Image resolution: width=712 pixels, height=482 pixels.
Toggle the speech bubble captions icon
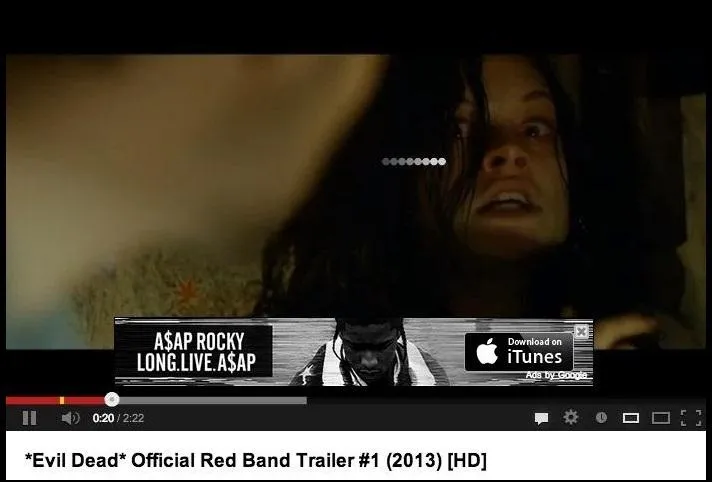pos(541,418)
